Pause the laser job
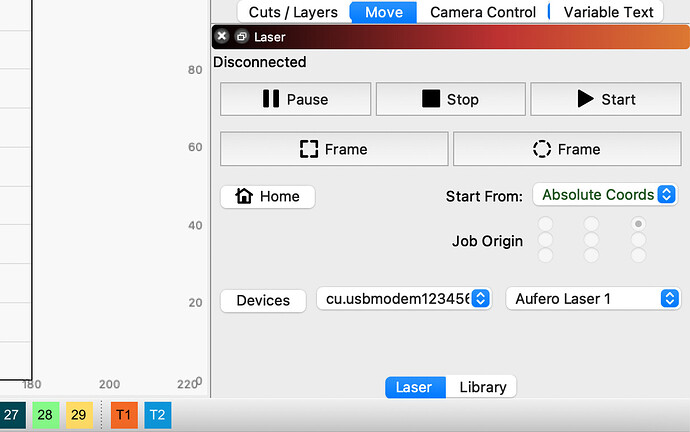 click(x=296, y=99)
